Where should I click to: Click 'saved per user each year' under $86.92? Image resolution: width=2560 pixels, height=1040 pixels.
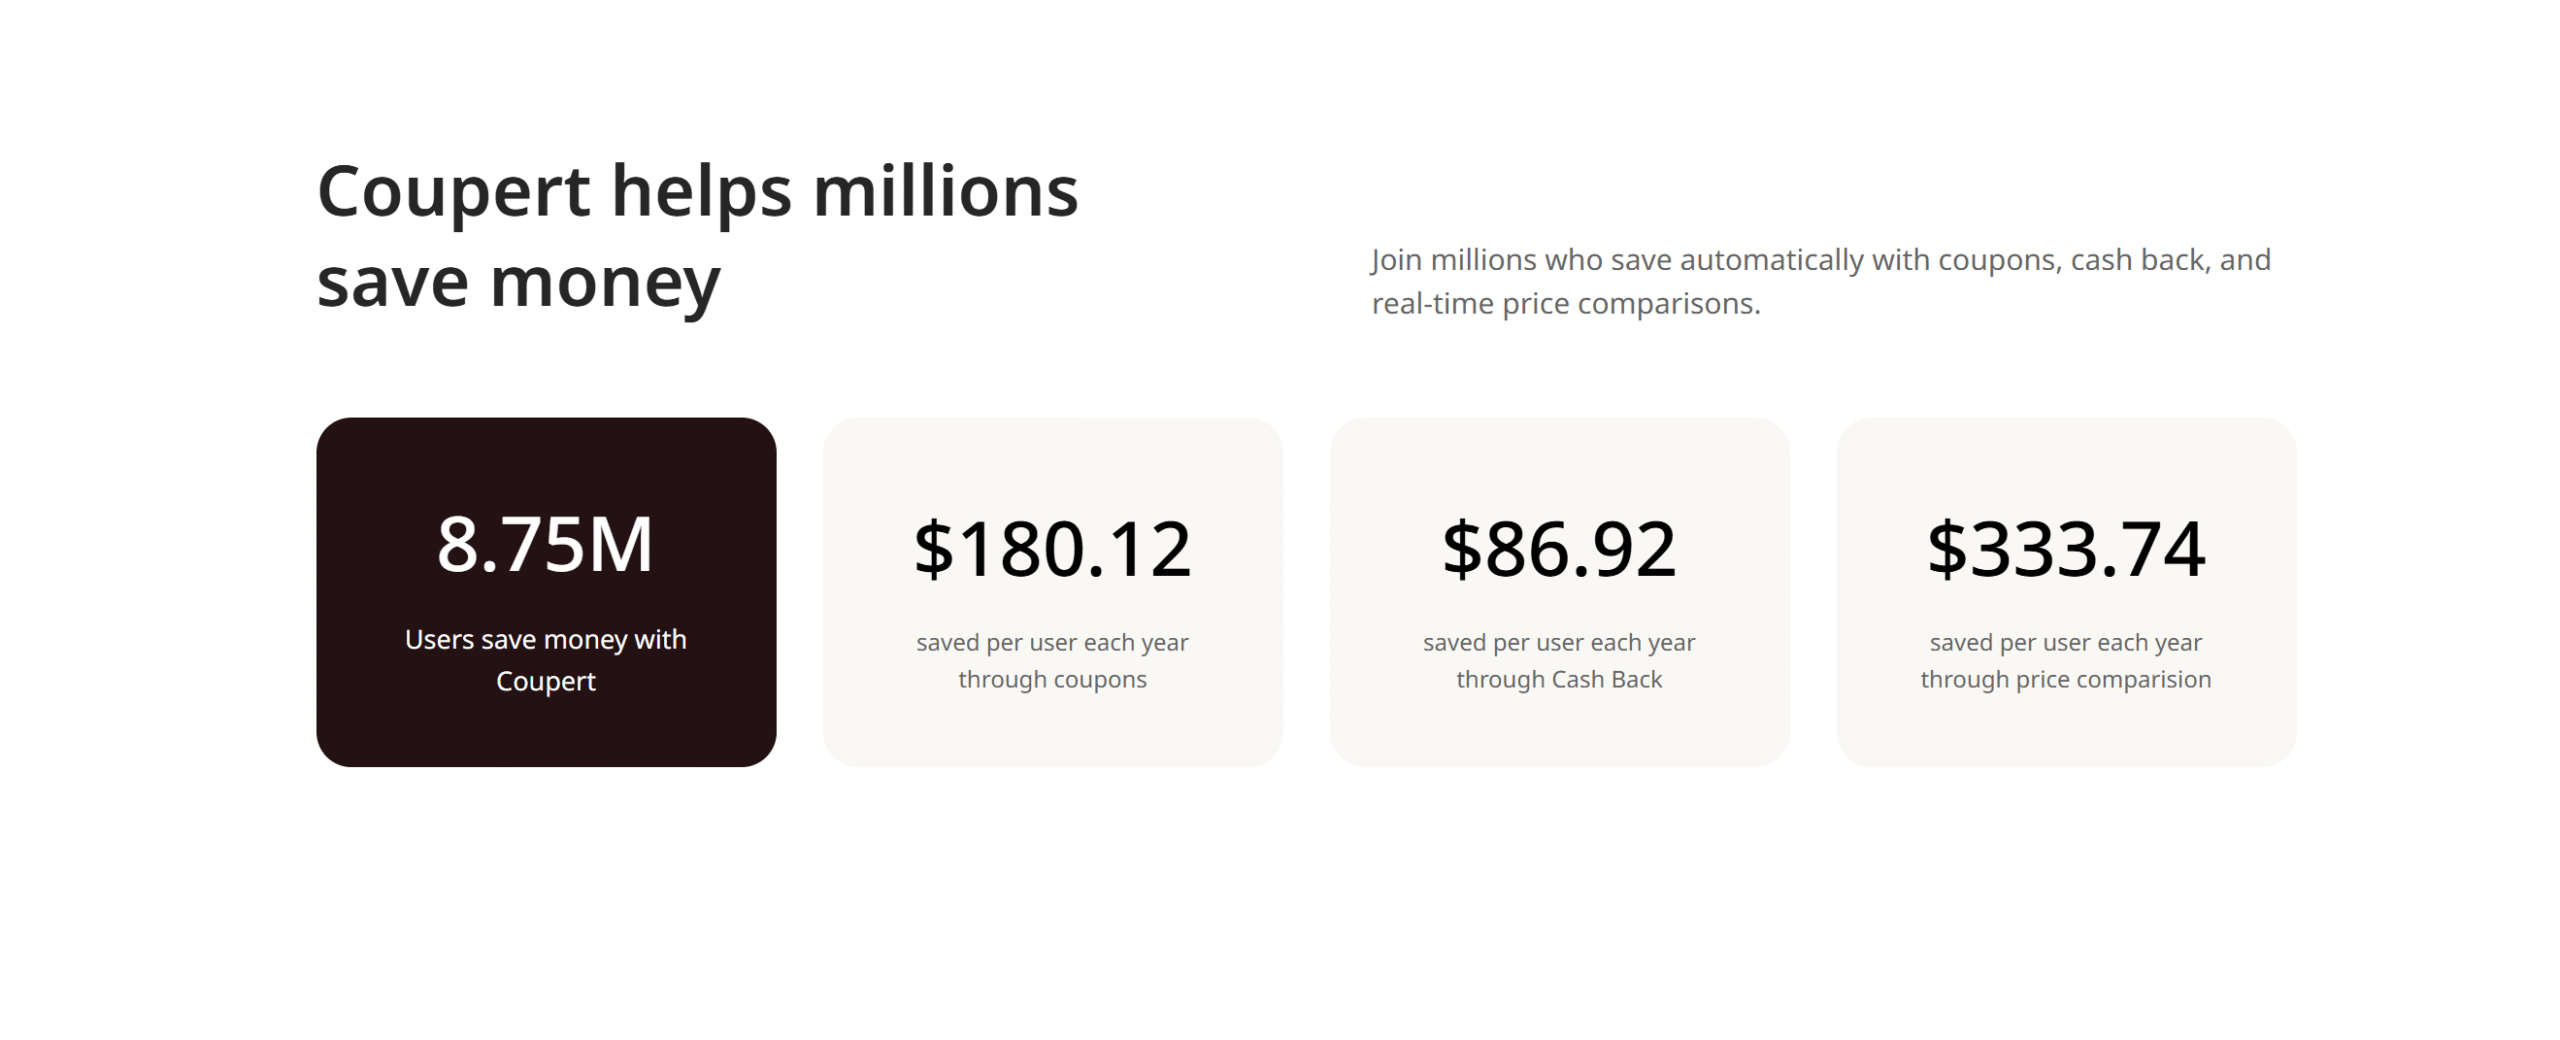(1559, 643)
